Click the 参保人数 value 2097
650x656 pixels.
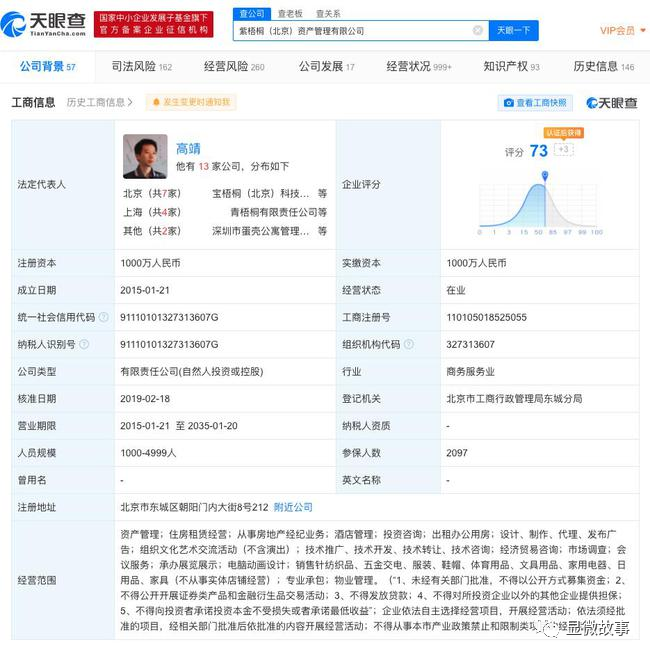pyautogui.click(x=457, y=453)
